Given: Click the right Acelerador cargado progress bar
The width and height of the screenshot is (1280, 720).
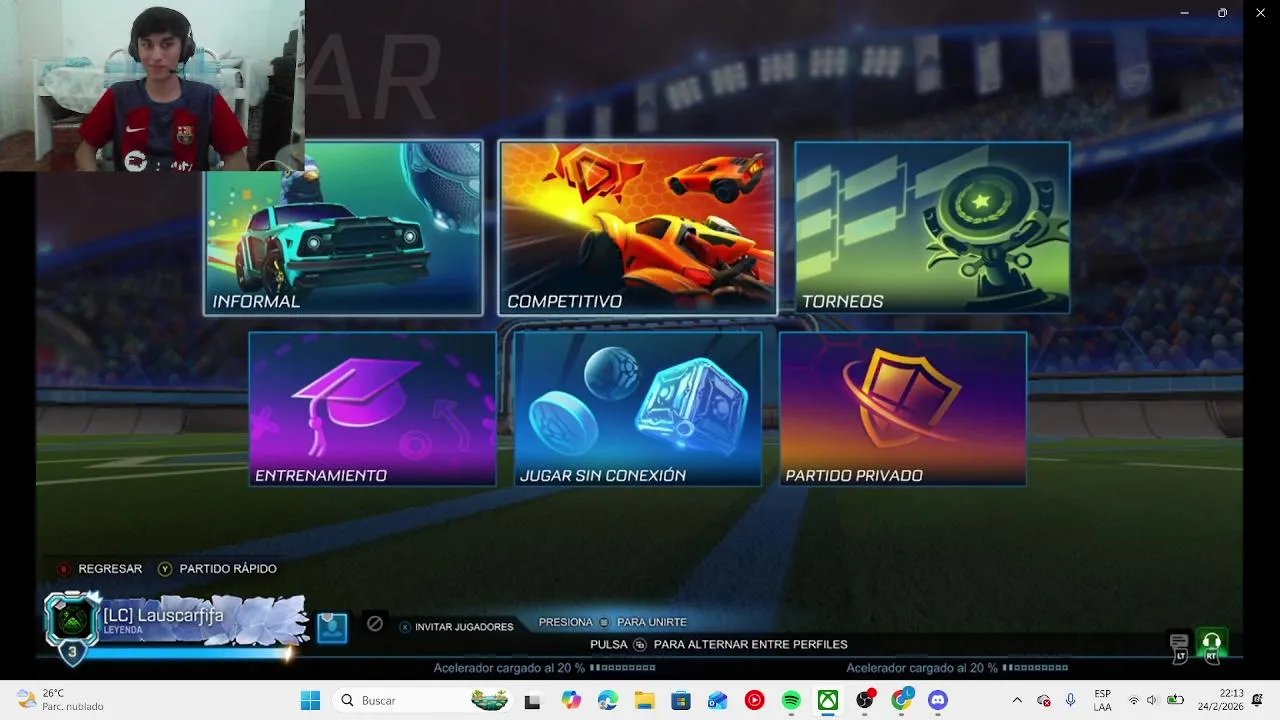Looking at the screenshot, I should tap(1036, 667).
